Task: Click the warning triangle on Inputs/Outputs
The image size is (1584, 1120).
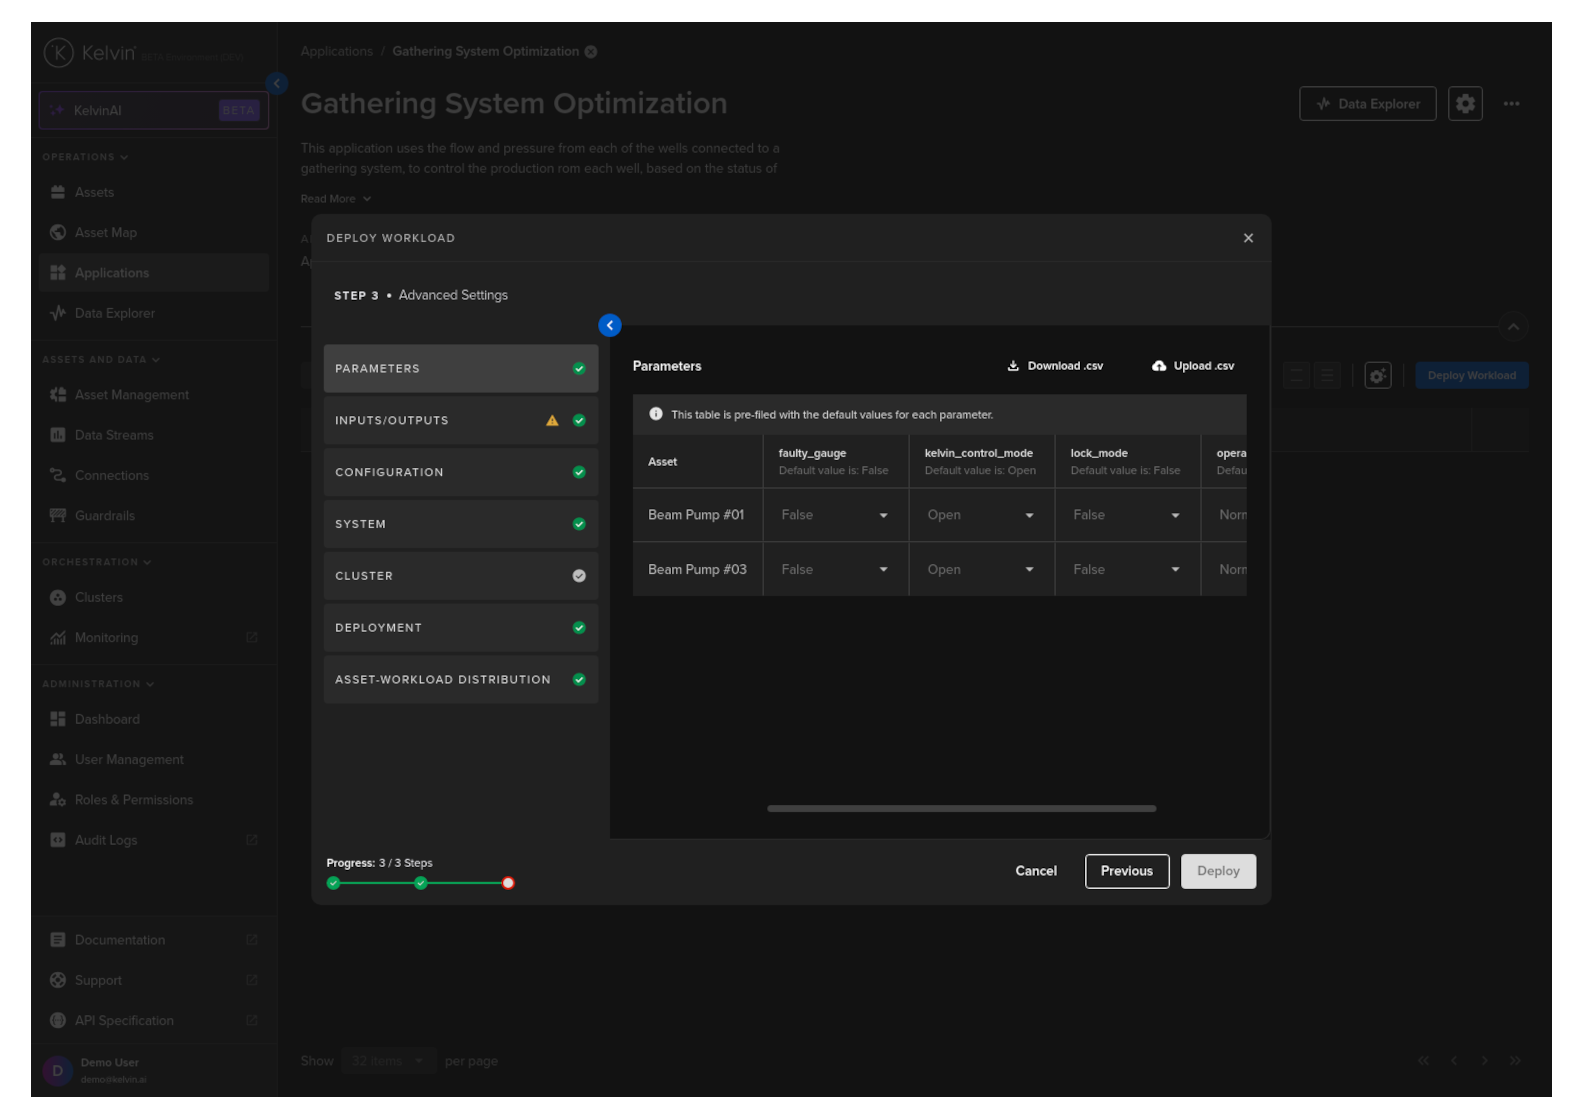Action: 552,421
